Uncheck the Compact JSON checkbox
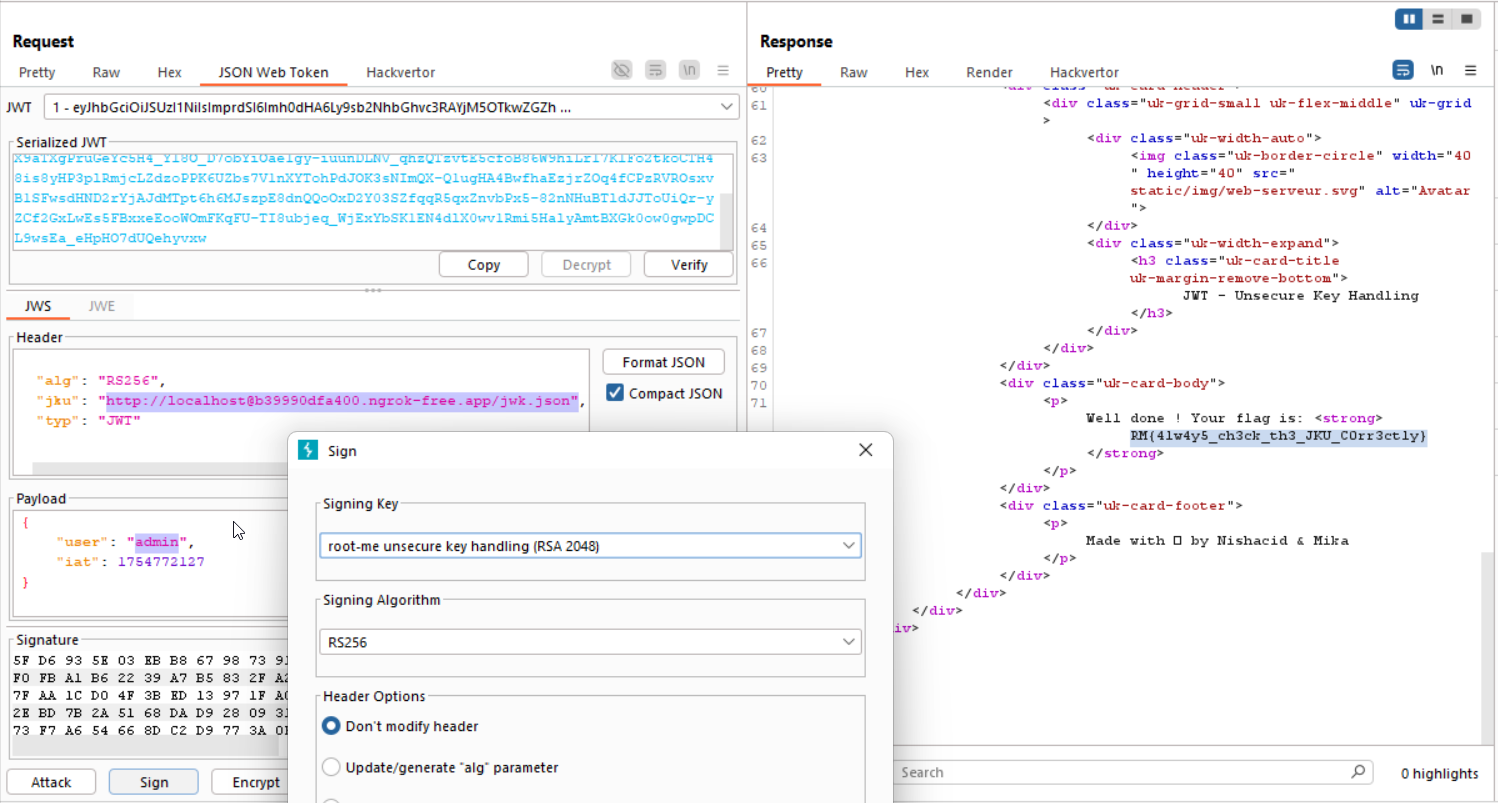This screenshot has width=1498, height=803. coord(615,393)
